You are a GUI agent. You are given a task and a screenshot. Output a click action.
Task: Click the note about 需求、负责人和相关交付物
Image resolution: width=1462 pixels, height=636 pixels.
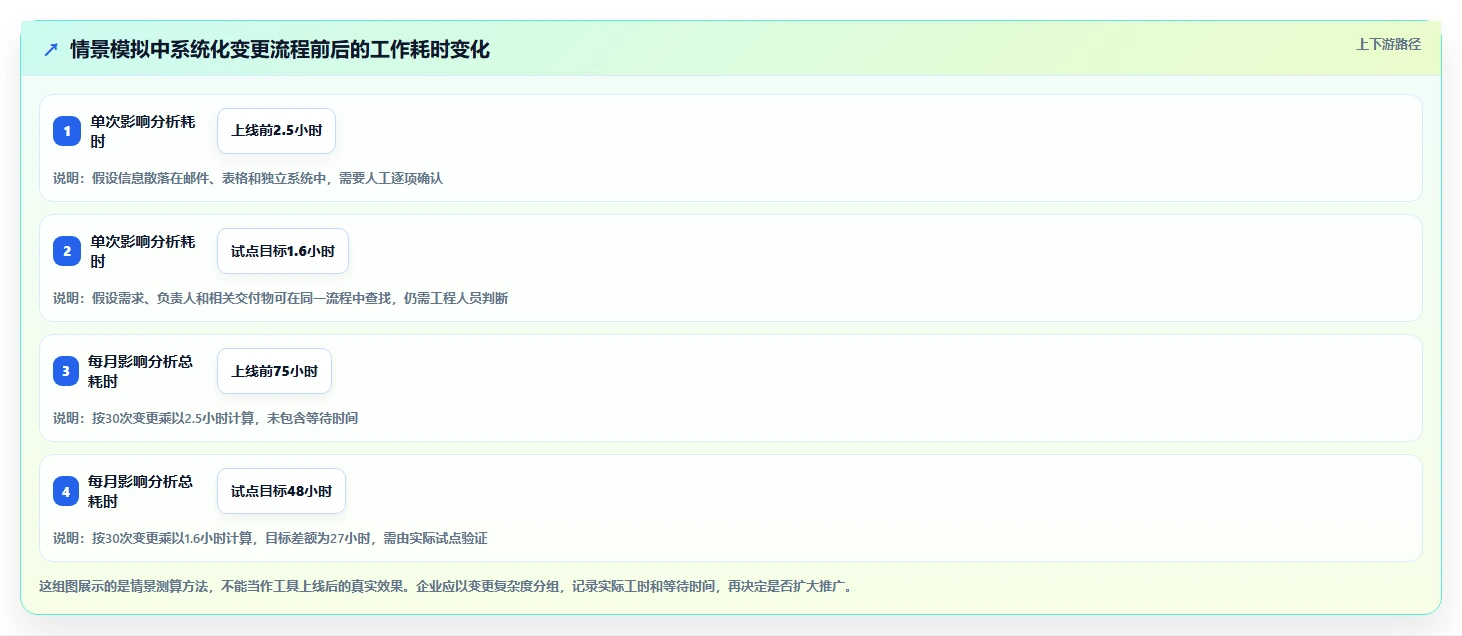tap(281, 298)
